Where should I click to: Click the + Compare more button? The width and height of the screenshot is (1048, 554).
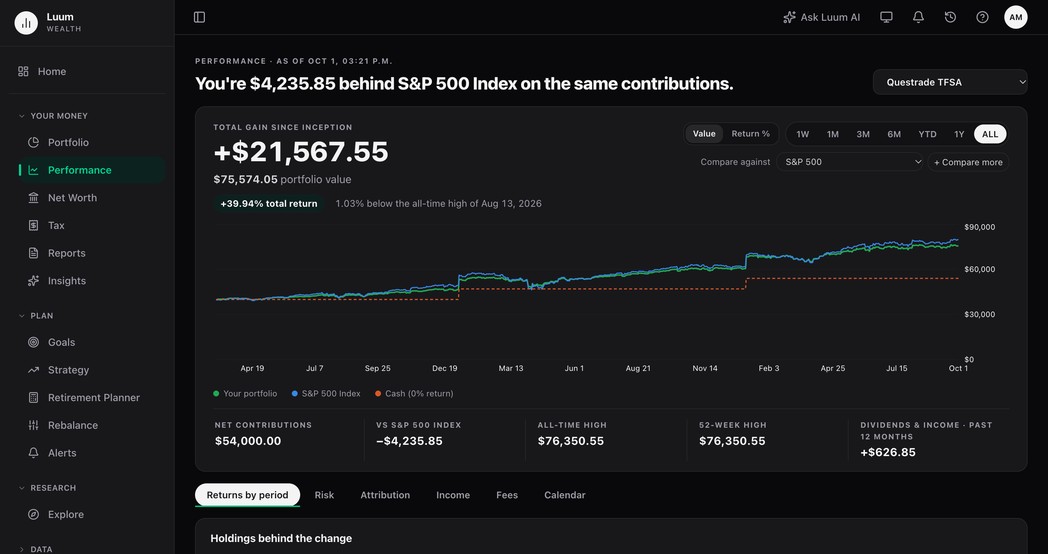(968, 162)
